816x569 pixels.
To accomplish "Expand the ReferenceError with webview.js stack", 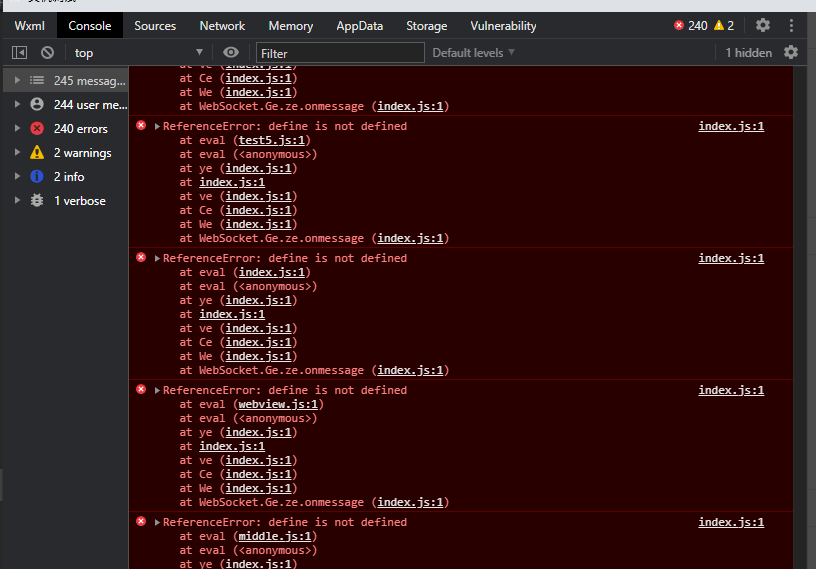I will point(157,390).
